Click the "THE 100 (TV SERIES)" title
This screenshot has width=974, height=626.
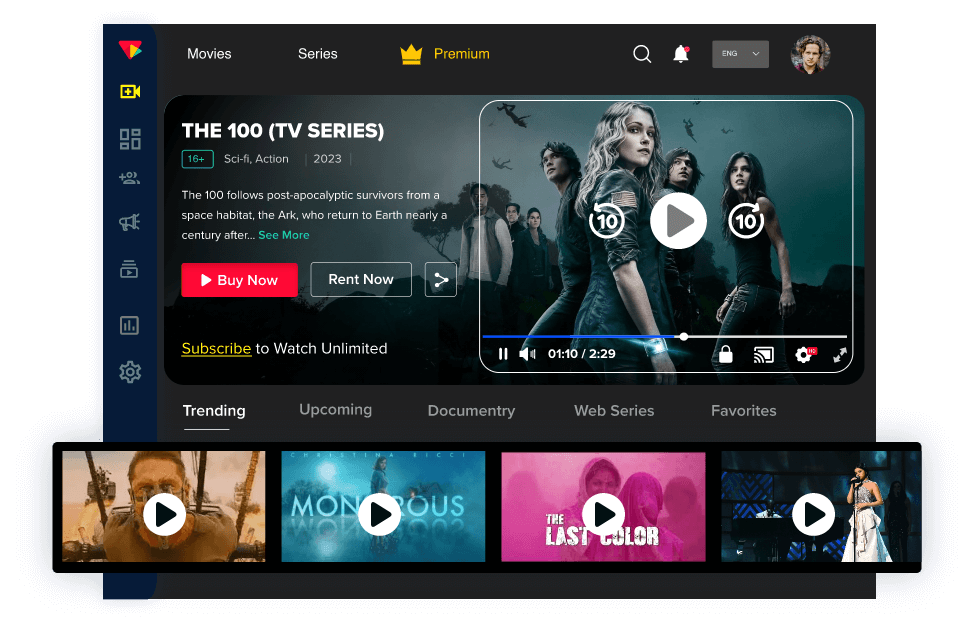[283, 131]
